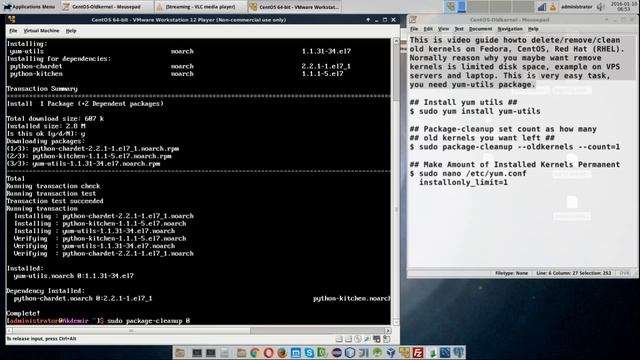This screenshot has width=640, height=360.
Task: Click '## Make Amount of Installed Kernels Permanent' line
Action: pyautogui.click(x=515, y=164)
